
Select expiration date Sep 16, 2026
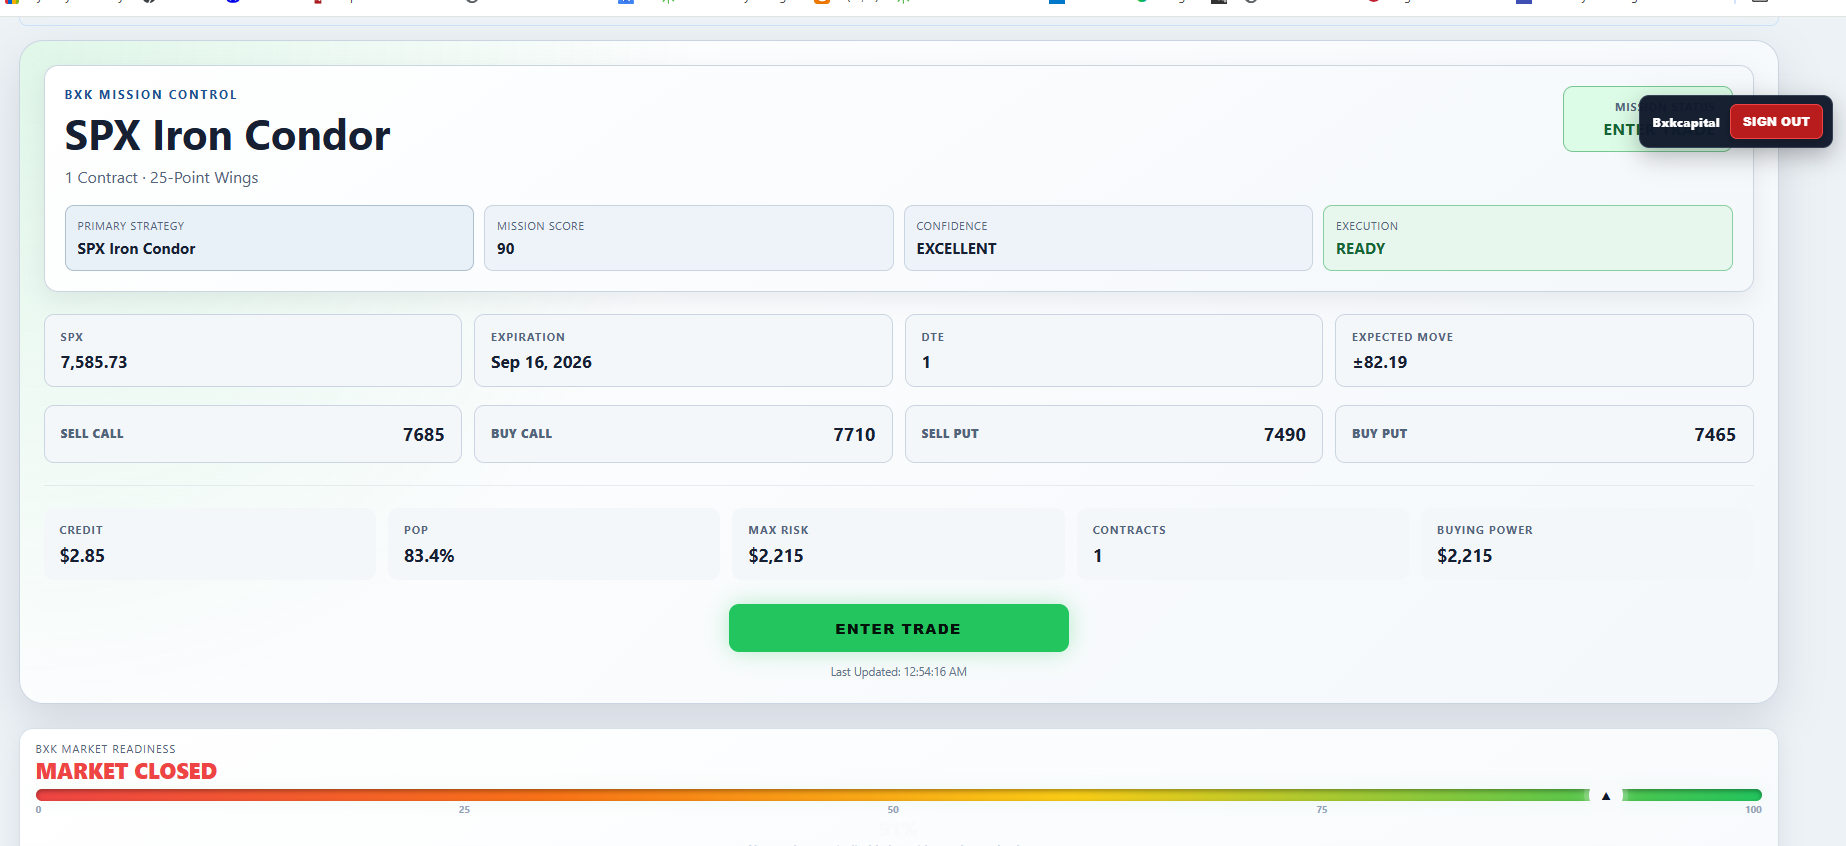(541, 362)
